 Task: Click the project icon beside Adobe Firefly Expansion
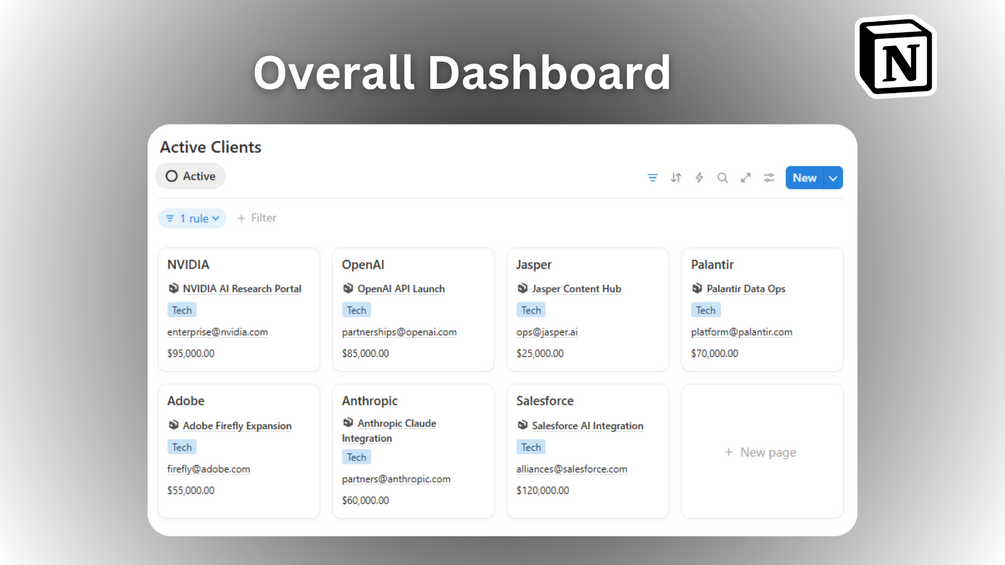pyautogui.click(x=173, y=425)
